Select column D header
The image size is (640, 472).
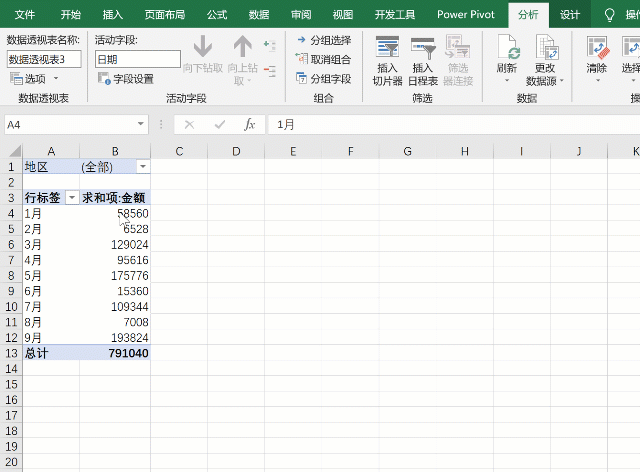(x=236, y=151)
